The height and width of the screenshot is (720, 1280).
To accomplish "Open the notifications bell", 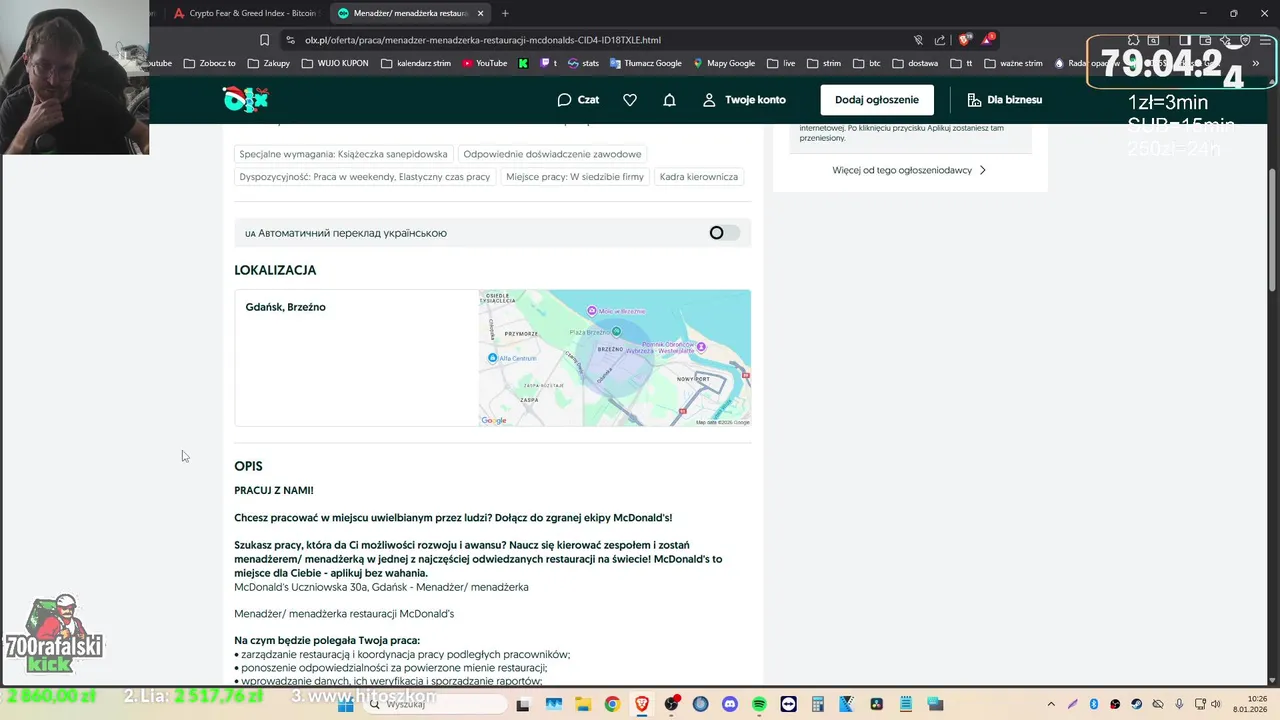I will [x=670, y=100].
